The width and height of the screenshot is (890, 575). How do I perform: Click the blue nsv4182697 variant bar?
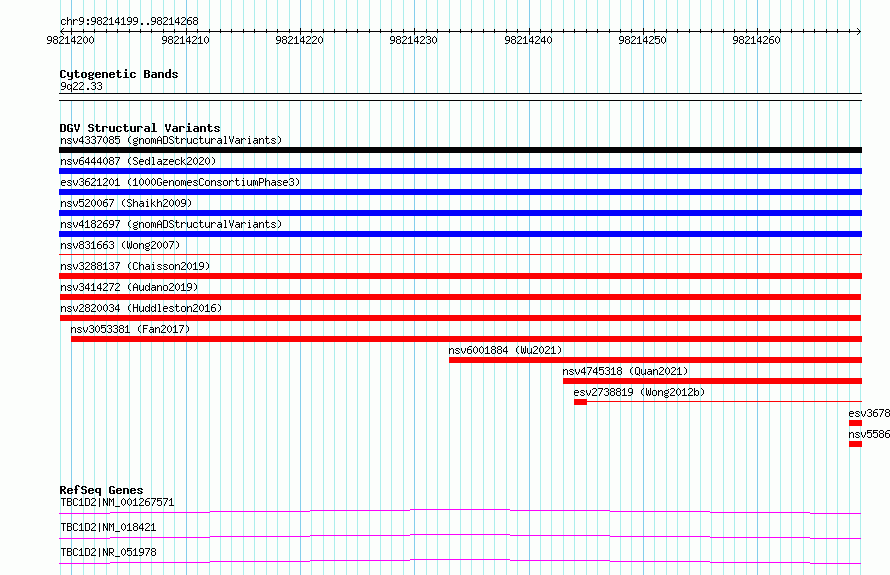tap(460, 234)
